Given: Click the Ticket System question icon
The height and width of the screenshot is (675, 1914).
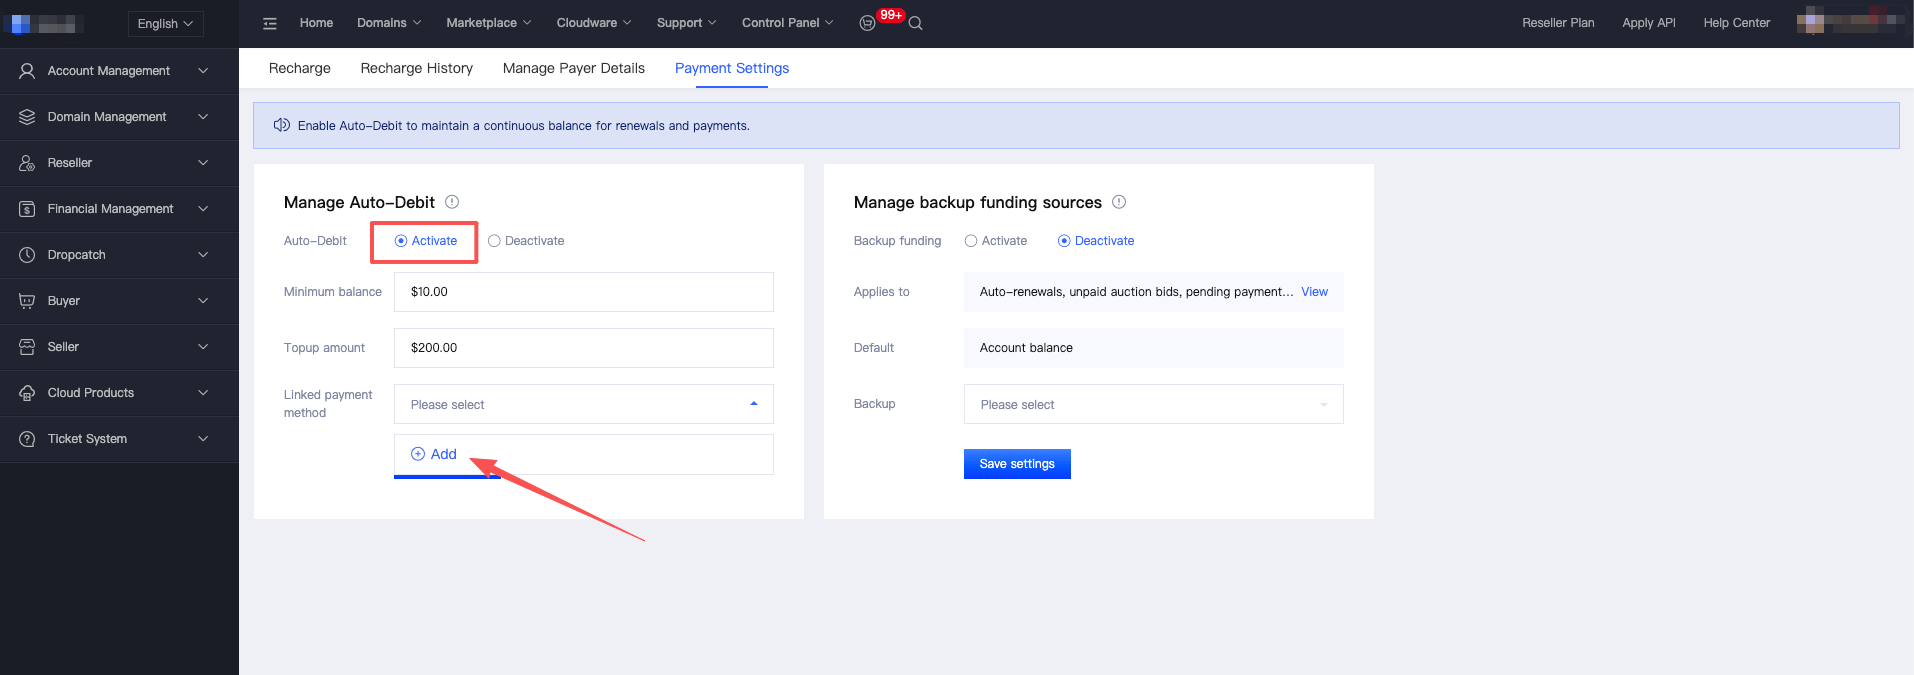Looking at the screenshot, I should tap(27, 439).
